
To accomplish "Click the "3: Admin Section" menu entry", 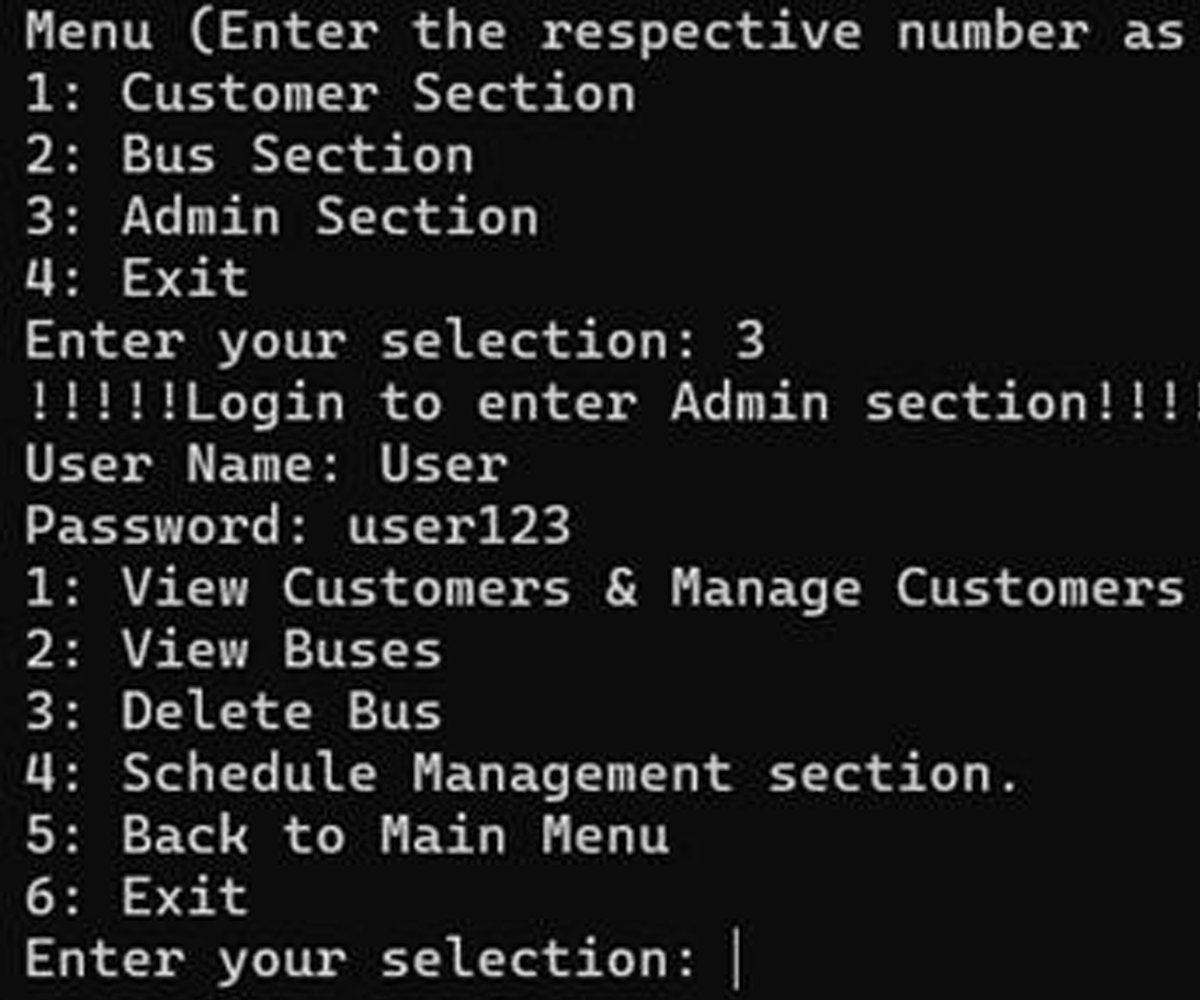I will (x=280, y=218).
